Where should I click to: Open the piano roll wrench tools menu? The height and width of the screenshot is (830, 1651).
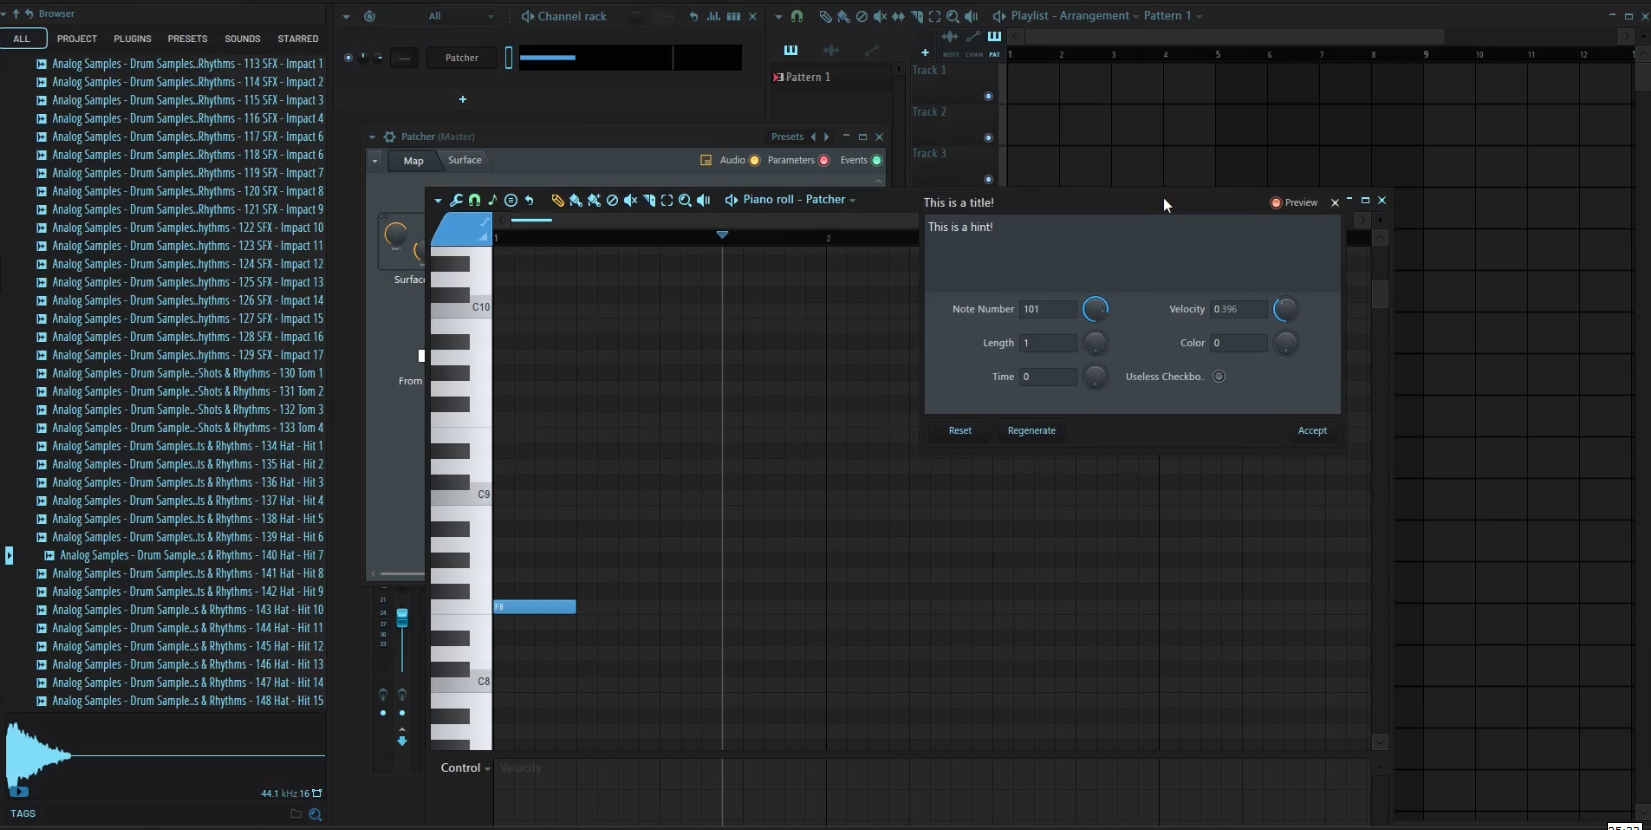(x=456, y=200)
